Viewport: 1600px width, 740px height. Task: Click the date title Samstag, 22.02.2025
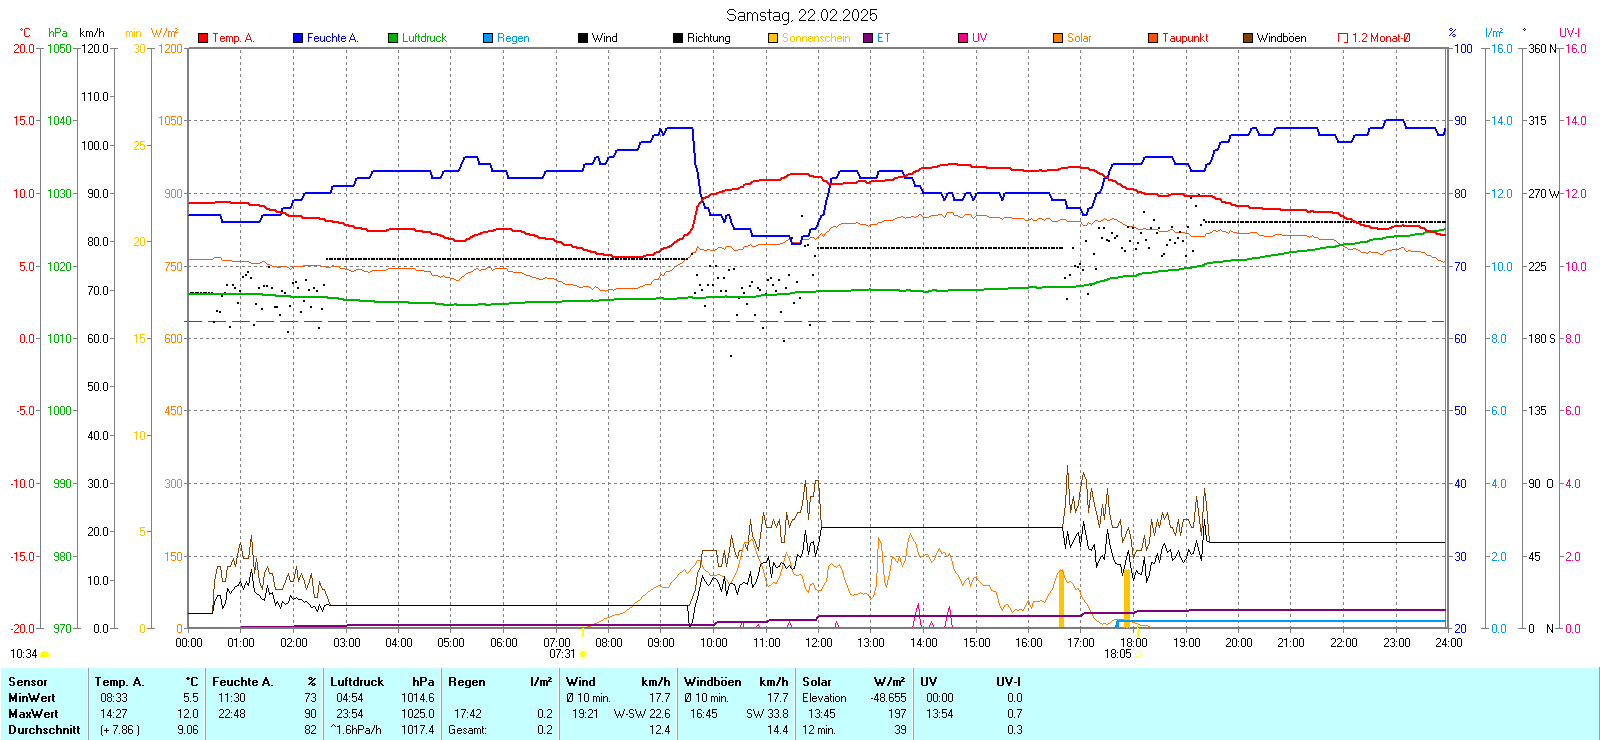(x=801, y=15)
